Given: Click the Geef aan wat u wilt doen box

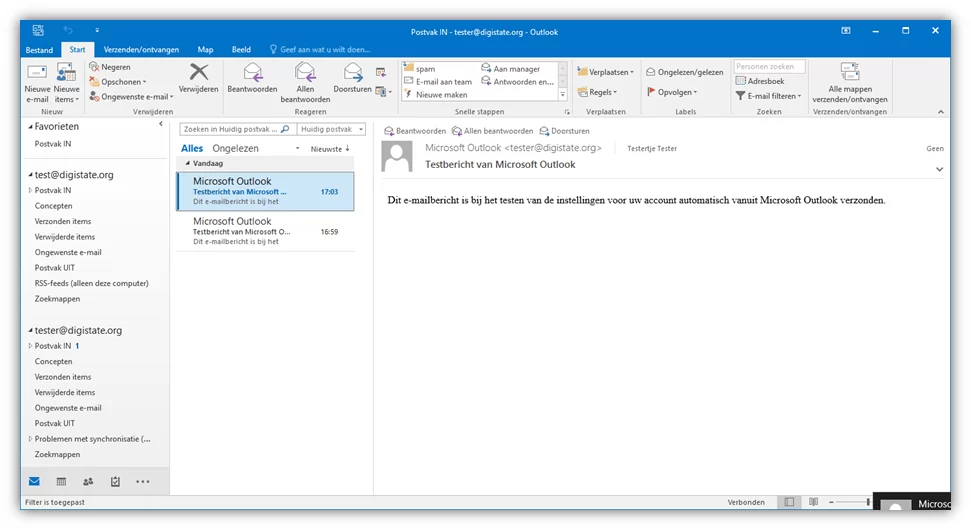Looking at the screenshot, I should click(x=320, y=50).
